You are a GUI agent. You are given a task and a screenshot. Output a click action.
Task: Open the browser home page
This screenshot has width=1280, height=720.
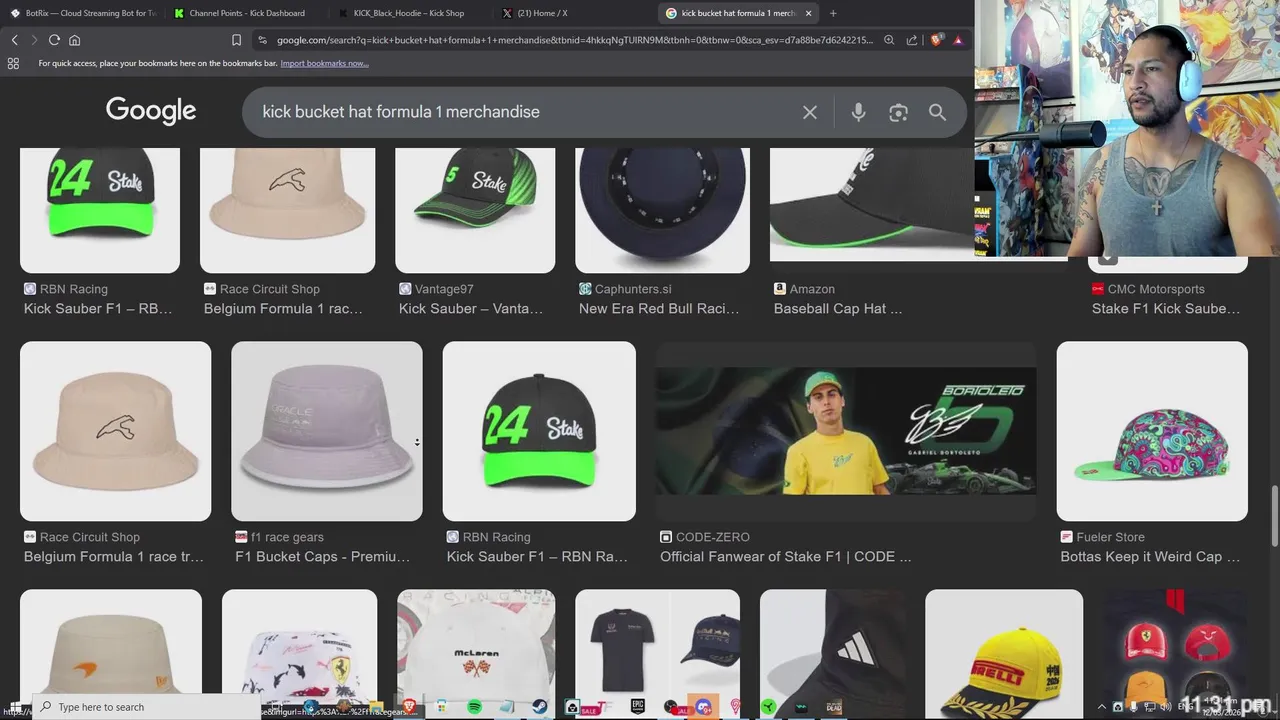[74, 40]
